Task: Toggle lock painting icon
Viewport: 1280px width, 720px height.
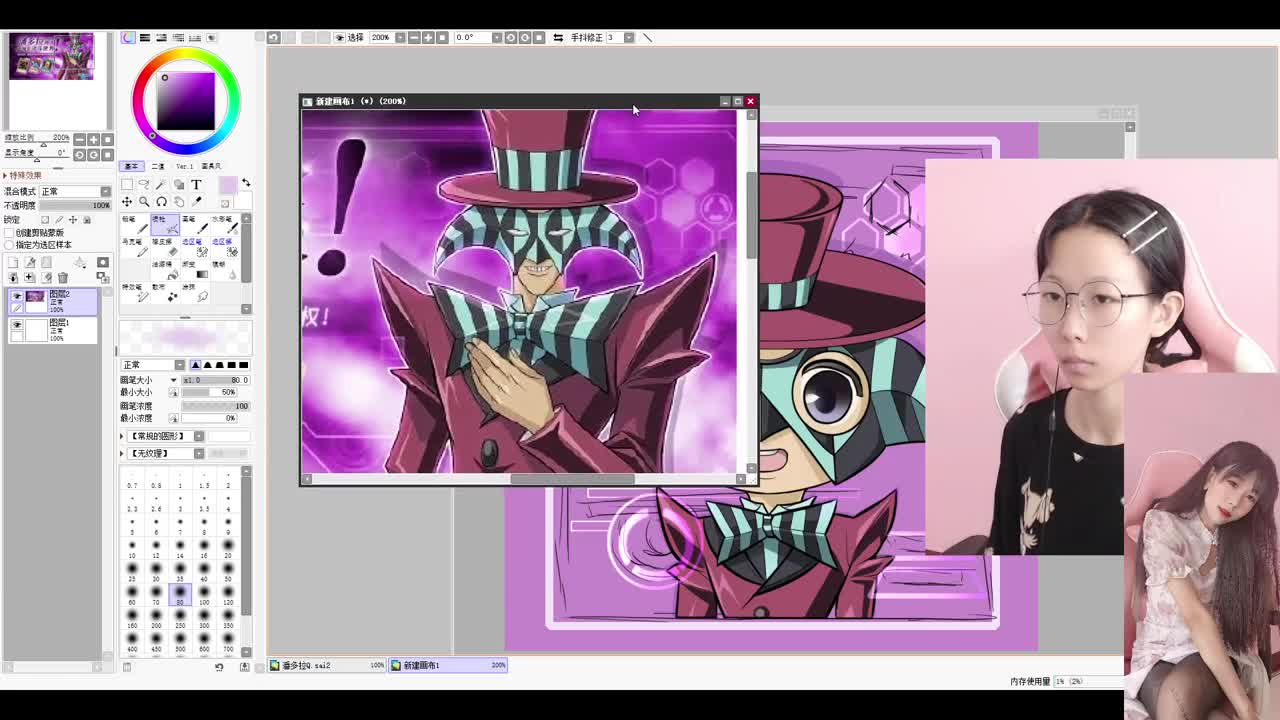Action: click(x=58, y=220)
